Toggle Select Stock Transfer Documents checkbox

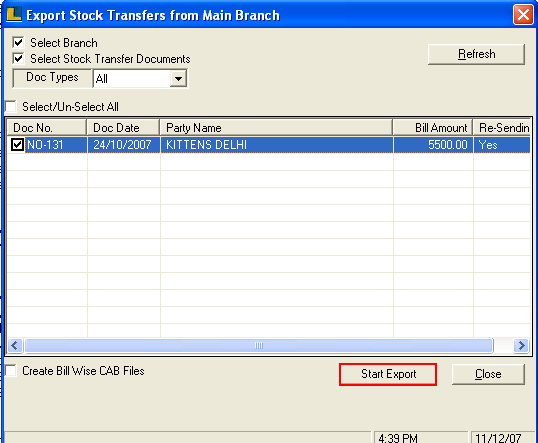pos(18,58)
